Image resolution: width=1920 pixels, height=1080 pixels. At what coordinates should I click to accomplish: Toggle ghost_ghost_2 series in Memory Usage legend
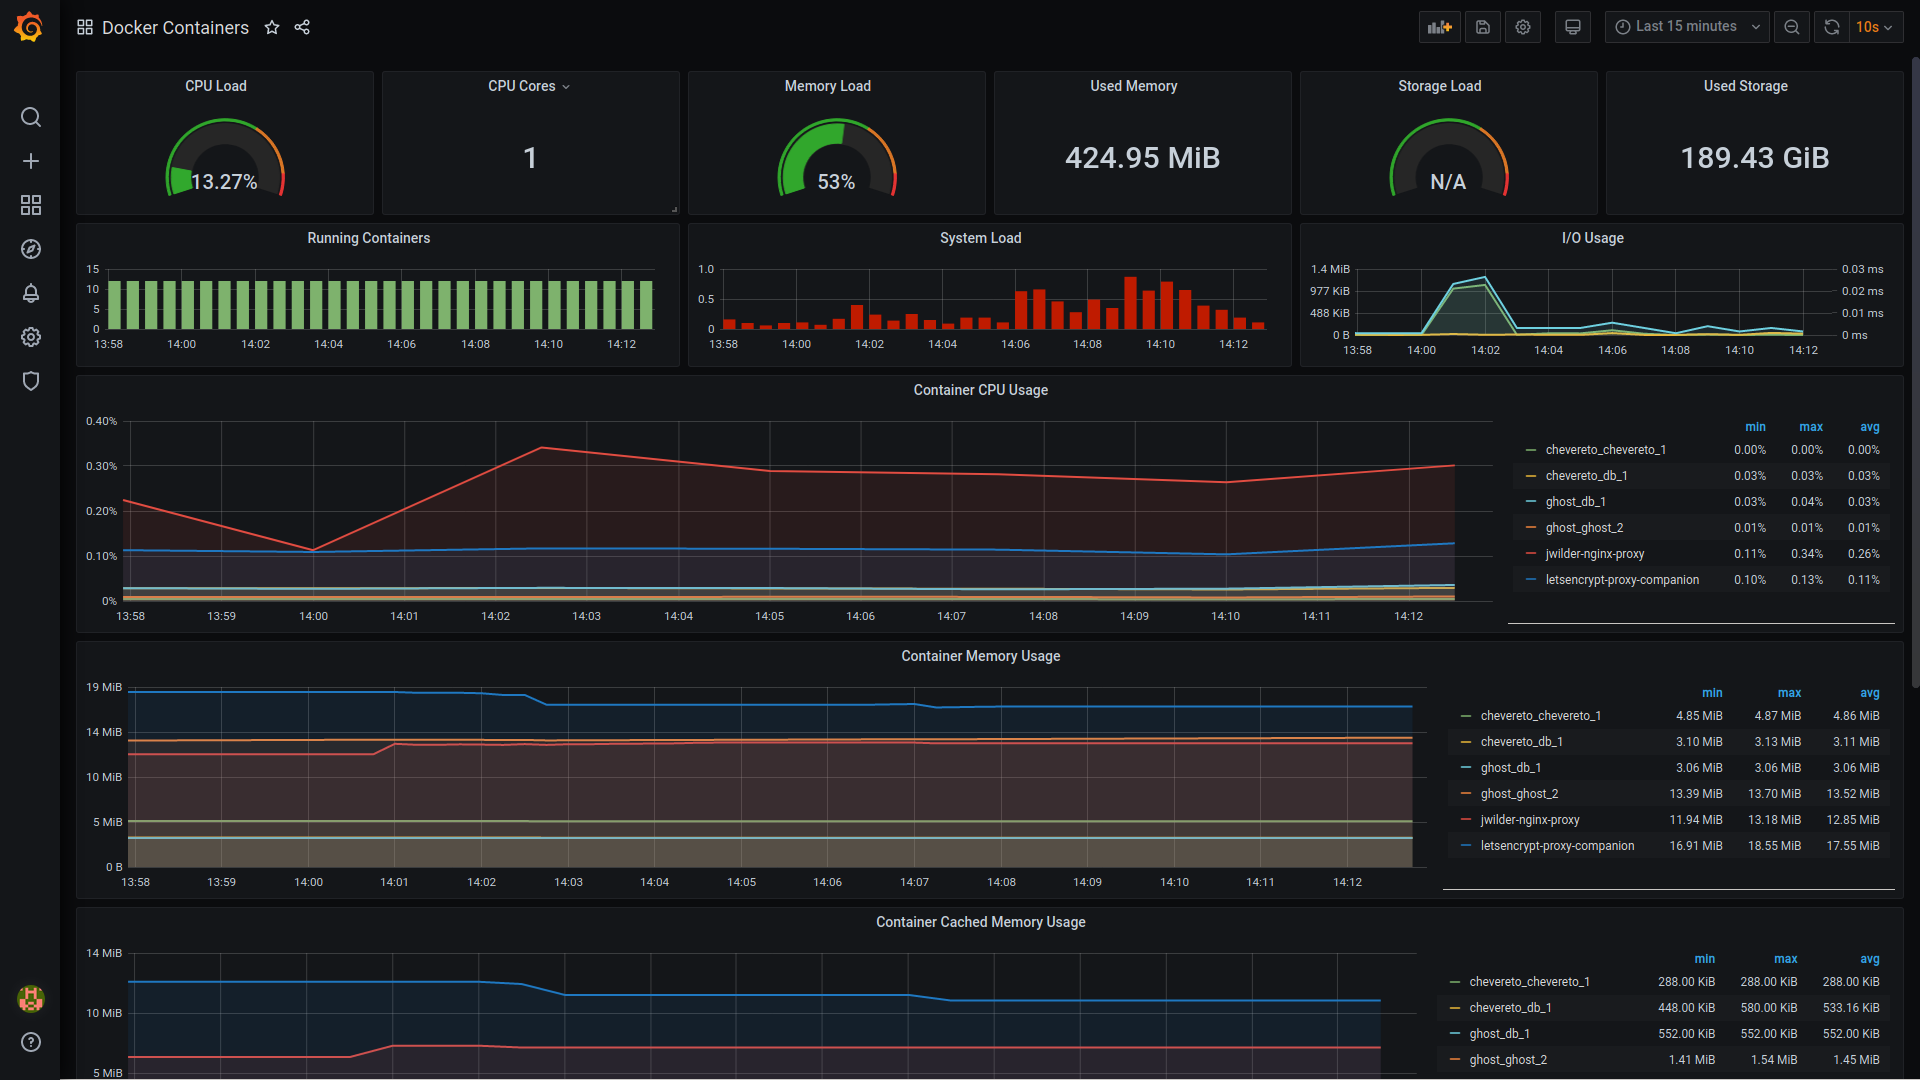pos(1519,793)
